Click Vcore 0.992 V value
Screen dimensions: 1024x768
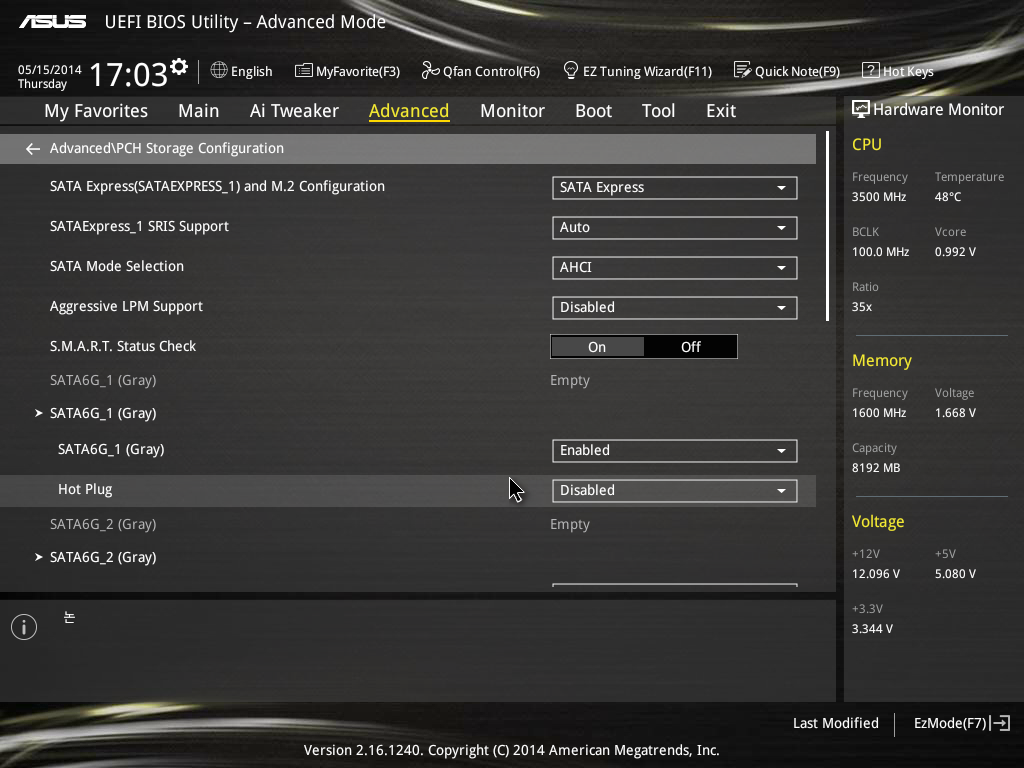pyautogui.click(x=955, y=251)
